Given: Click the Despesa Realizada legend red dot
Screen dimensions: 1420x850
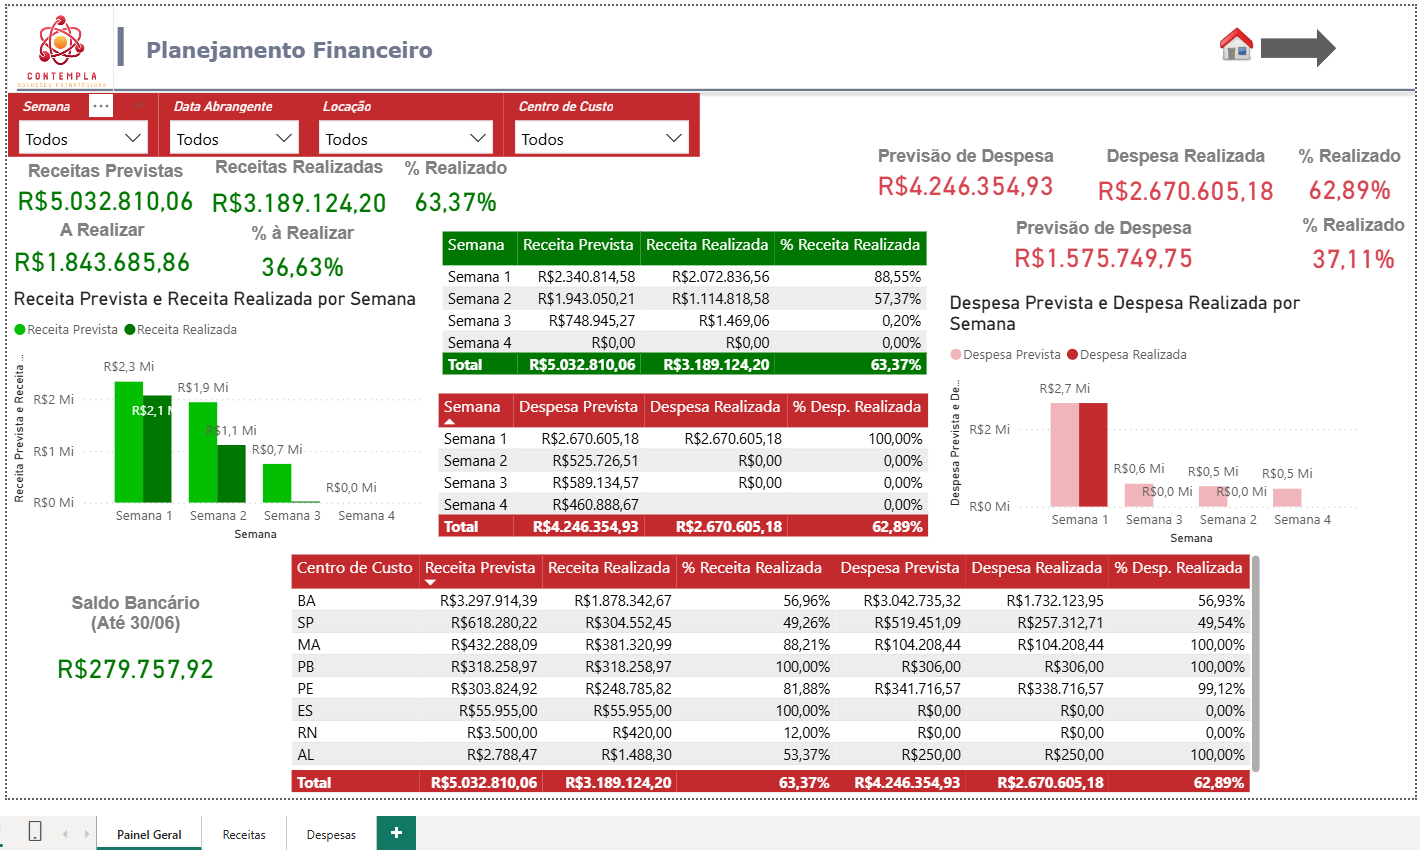Looking at the screenshot, I should [1073, 355].
